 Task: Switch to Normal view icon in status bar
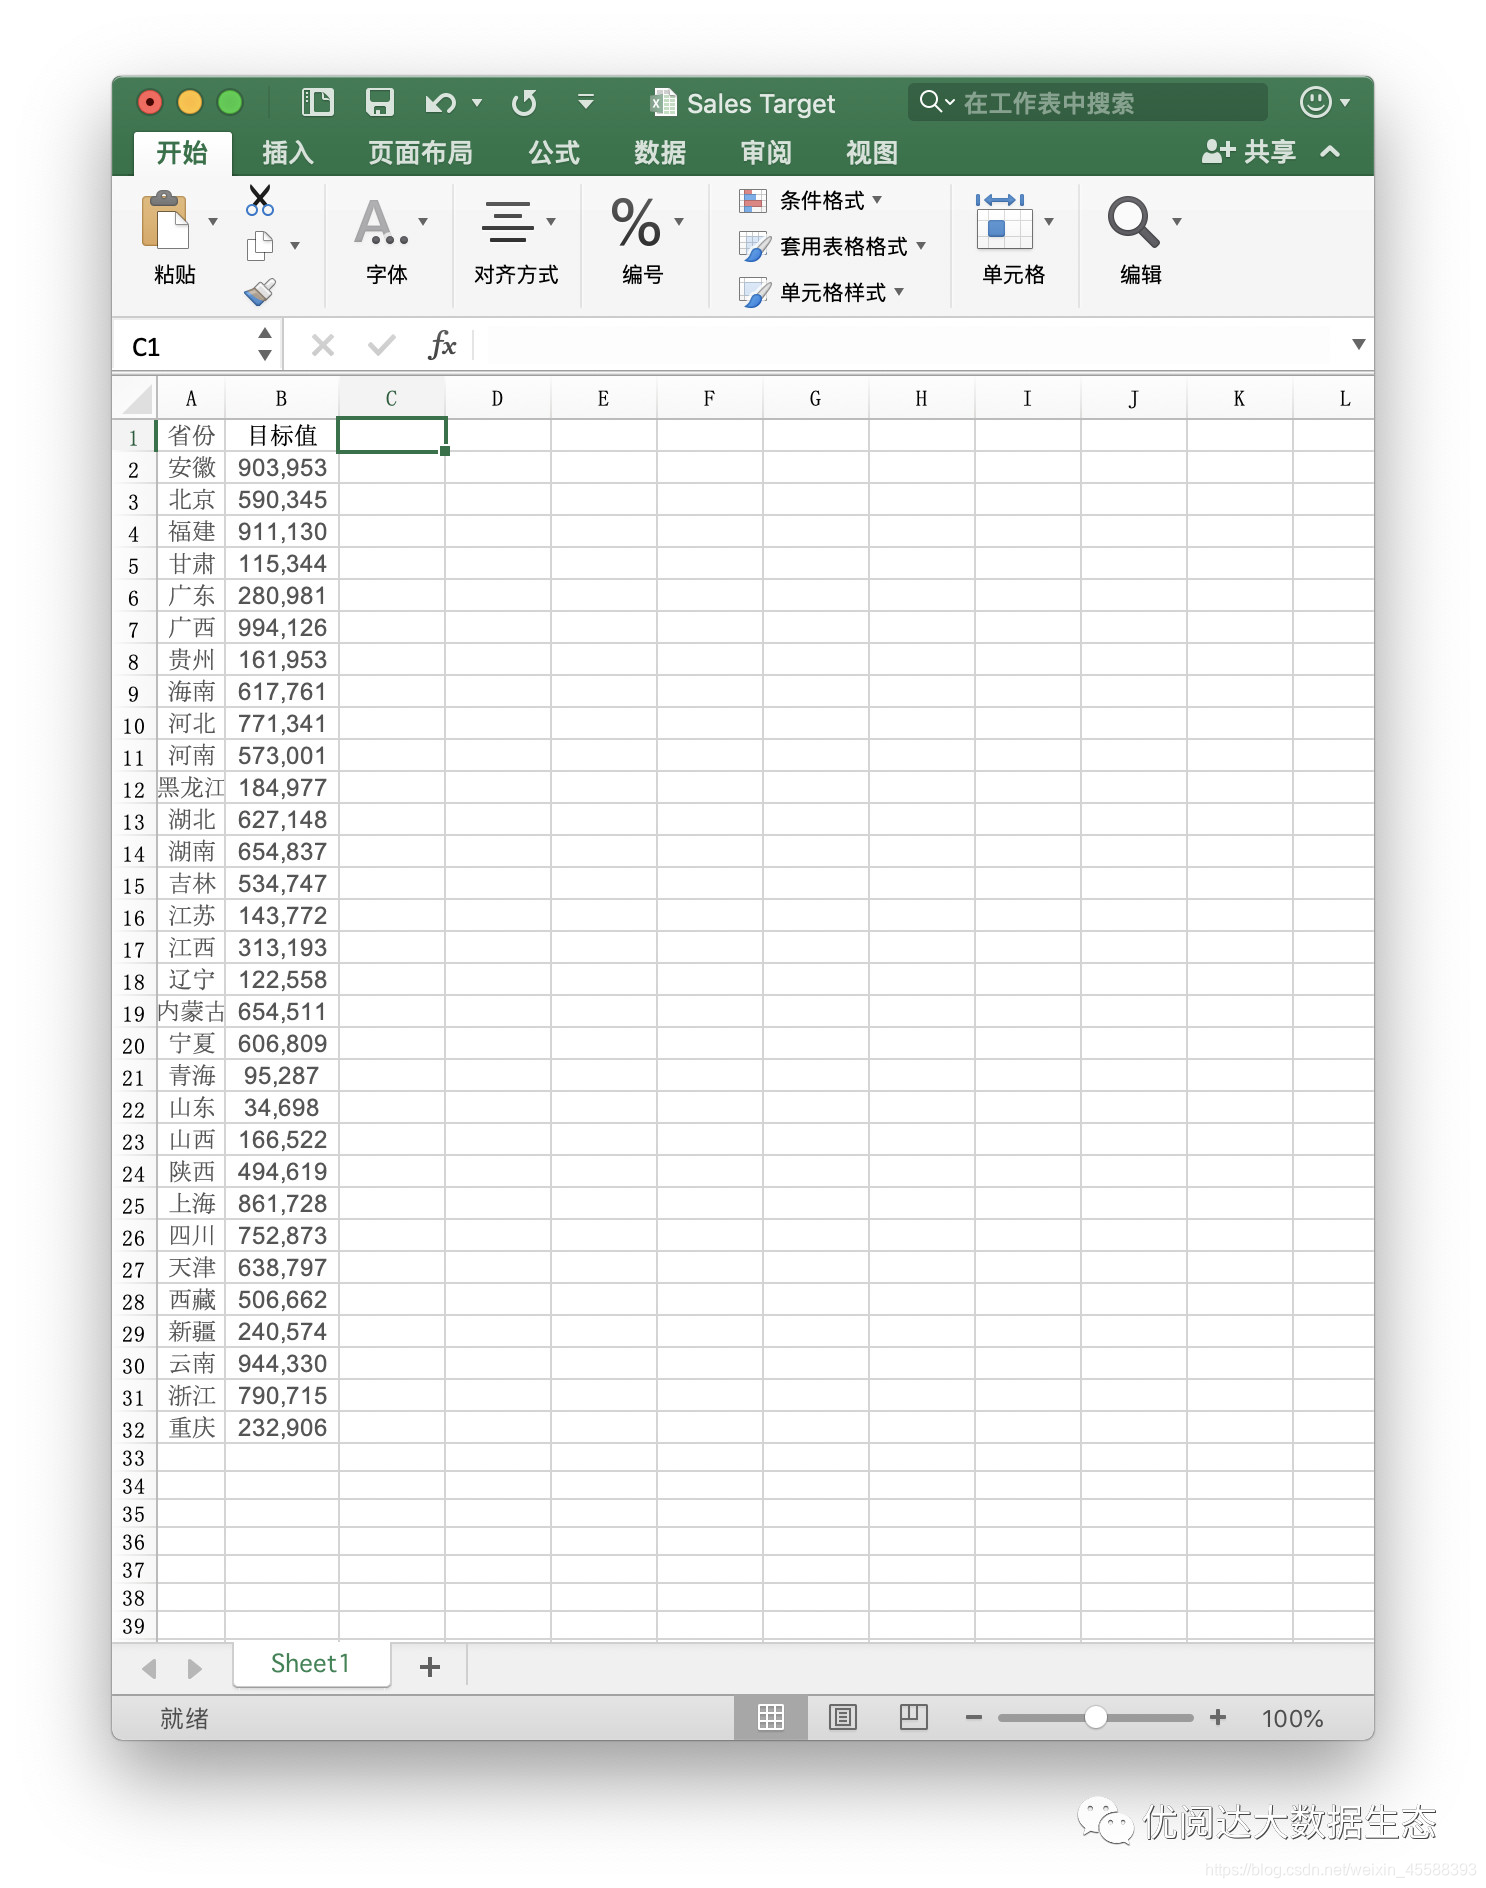[771, 1717]
